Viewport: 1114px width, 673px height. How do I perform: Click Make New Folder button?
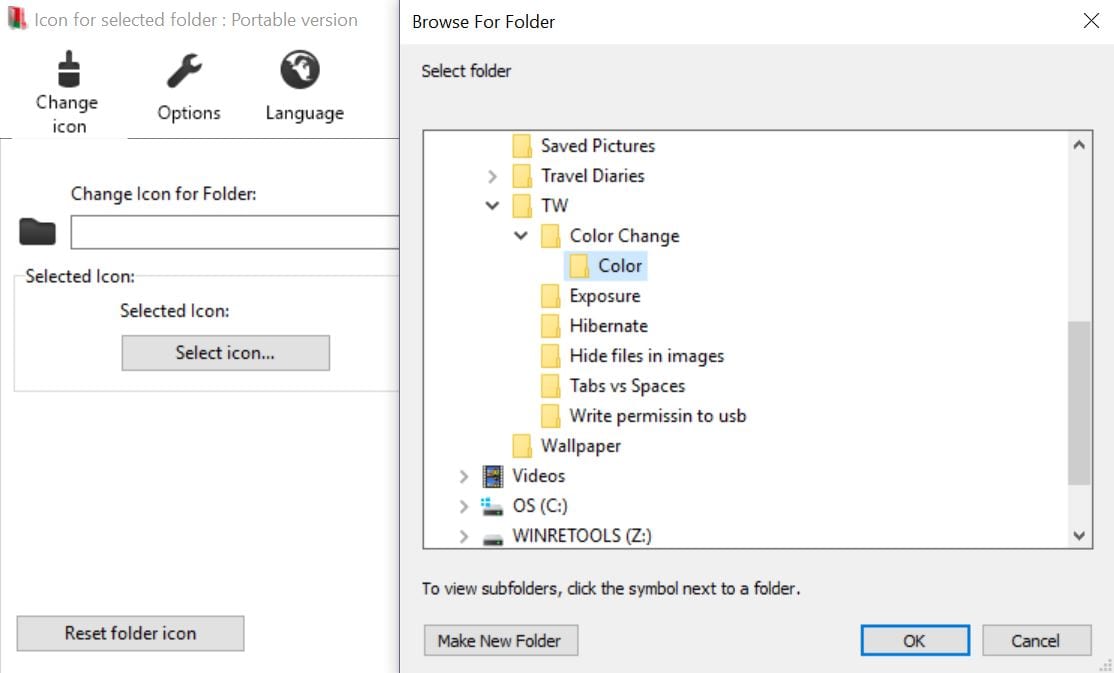pos(501,640)
